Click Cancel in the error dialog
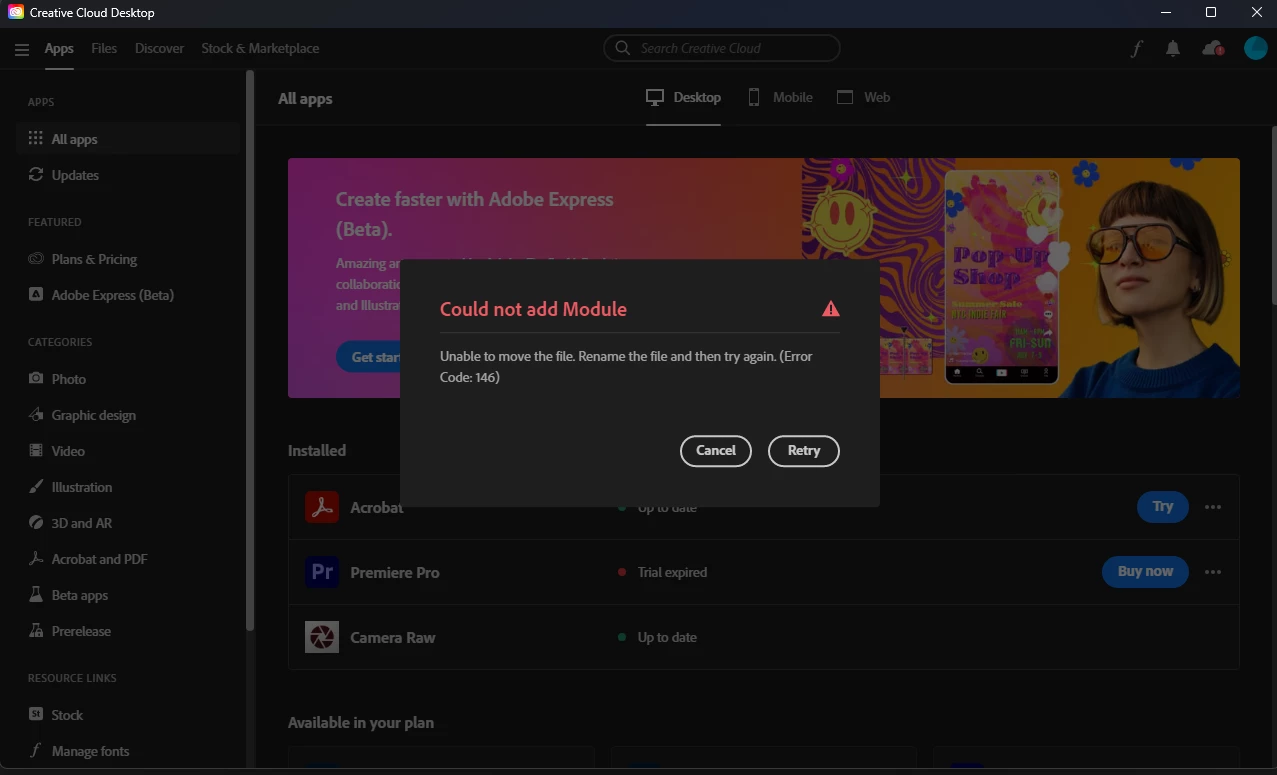This screenshot has height=775, width=1277. (716, 450)
